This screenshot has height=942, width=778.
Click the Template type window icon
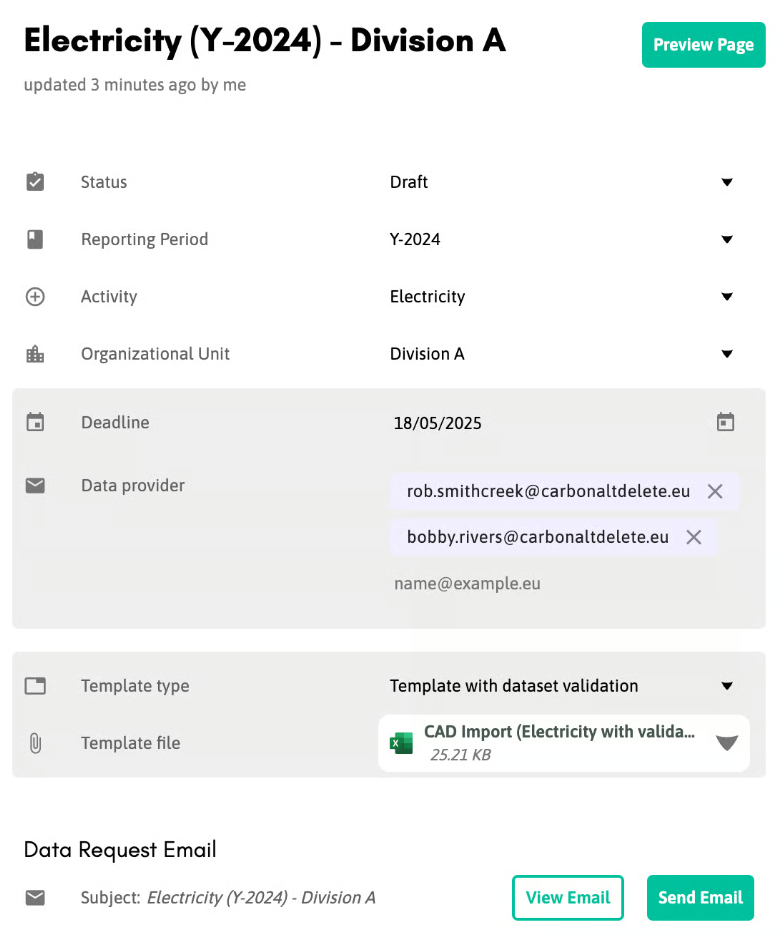[35, 685]
